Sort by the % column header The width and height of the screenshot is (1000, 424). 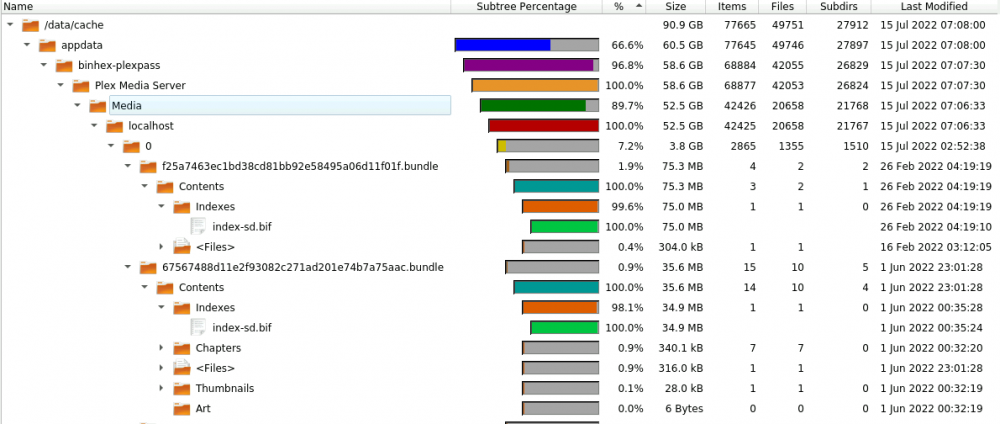[x=624, y=6]
